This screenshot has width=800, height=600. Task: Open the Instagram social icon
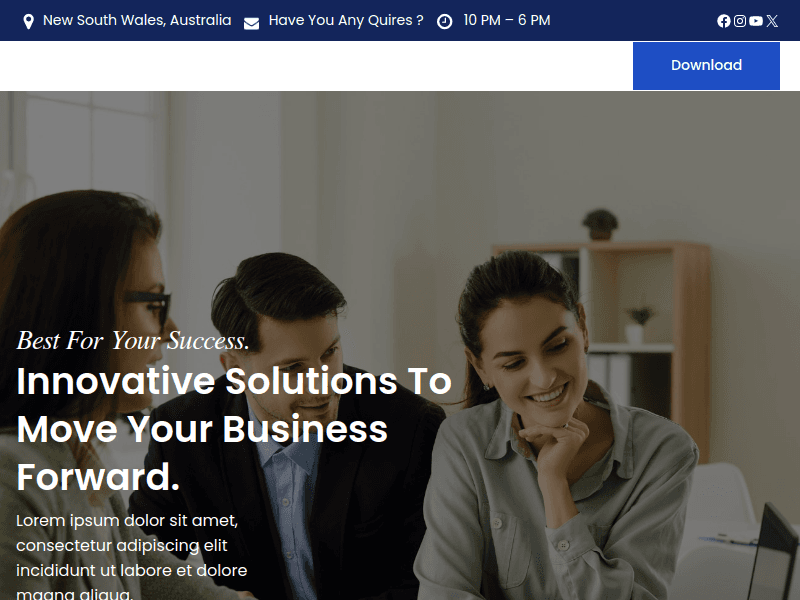740,21
